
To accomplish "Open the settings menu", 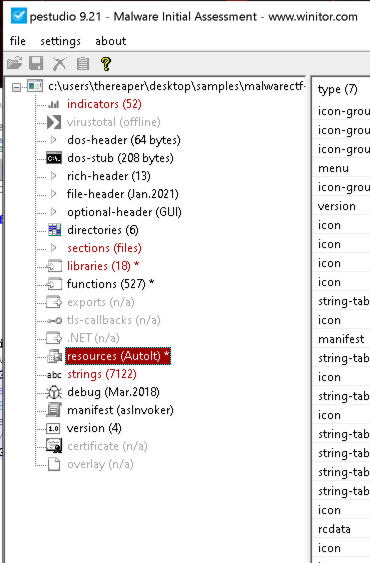I will 60,41.
